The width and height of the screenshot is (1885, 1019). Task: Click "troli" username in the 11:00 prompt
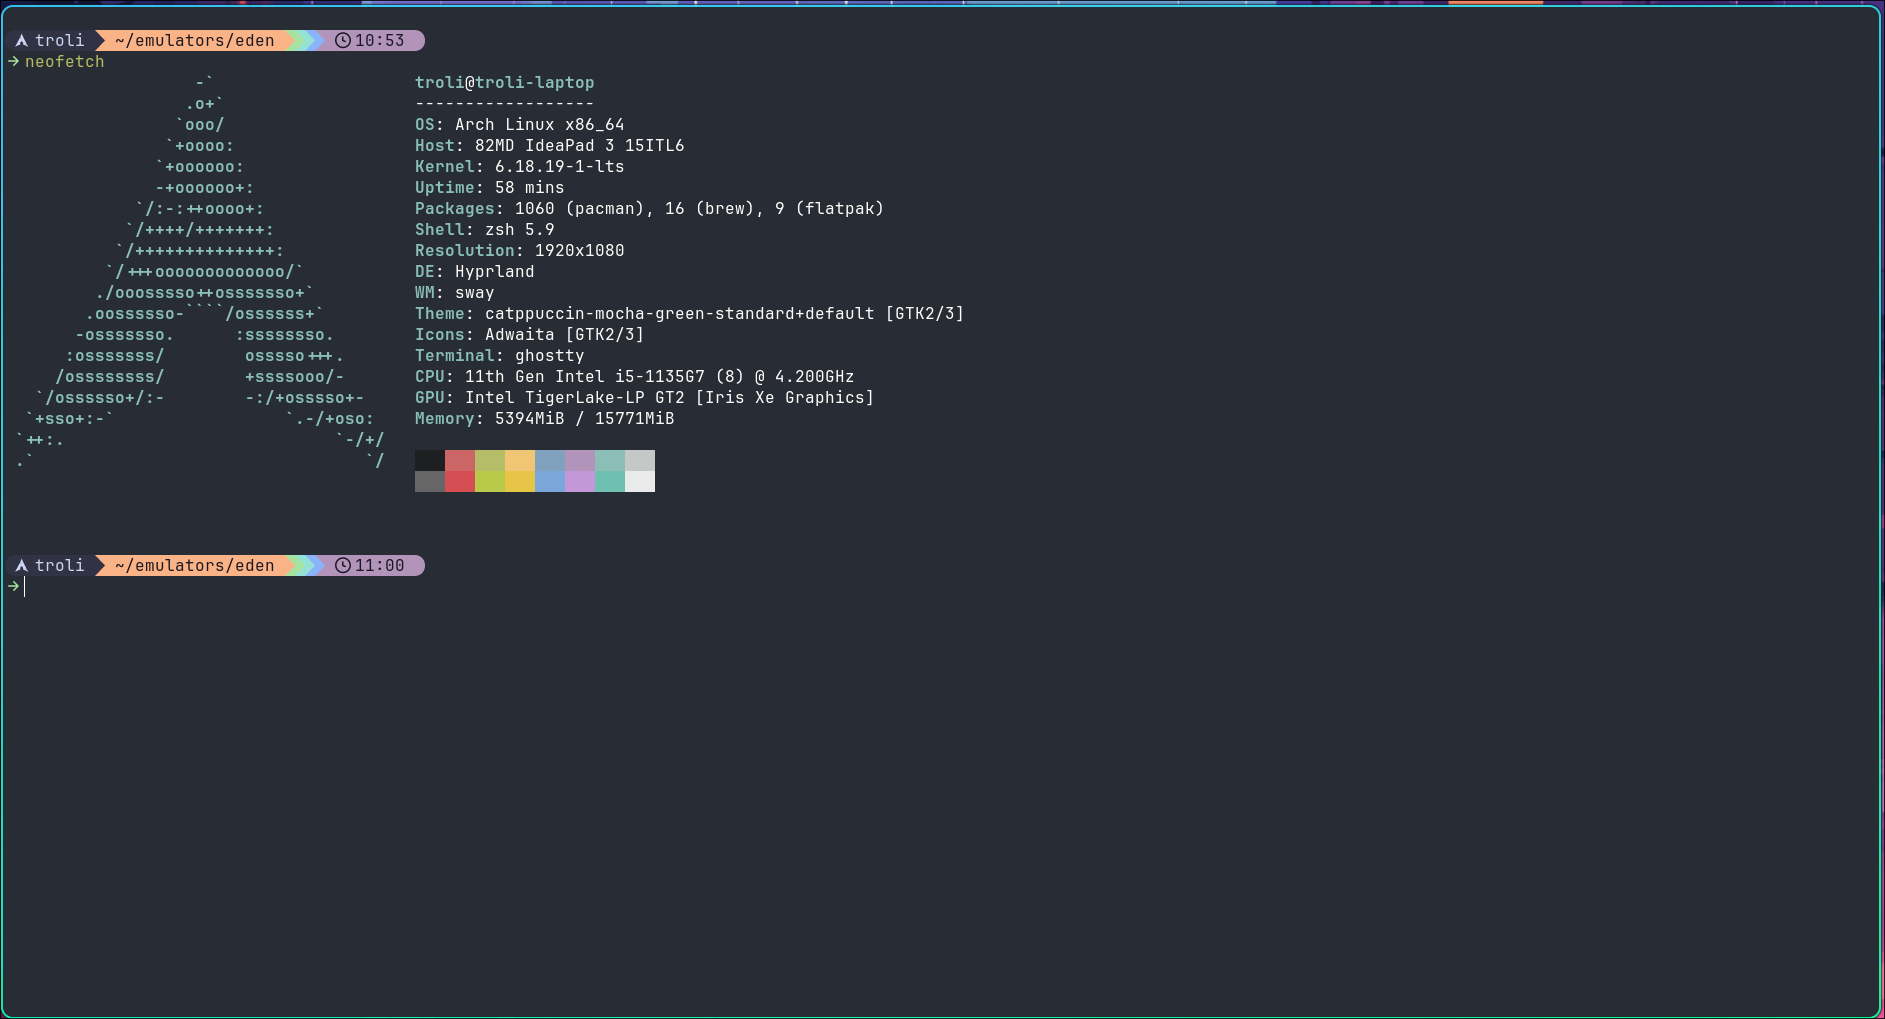[x=60, y=566]
